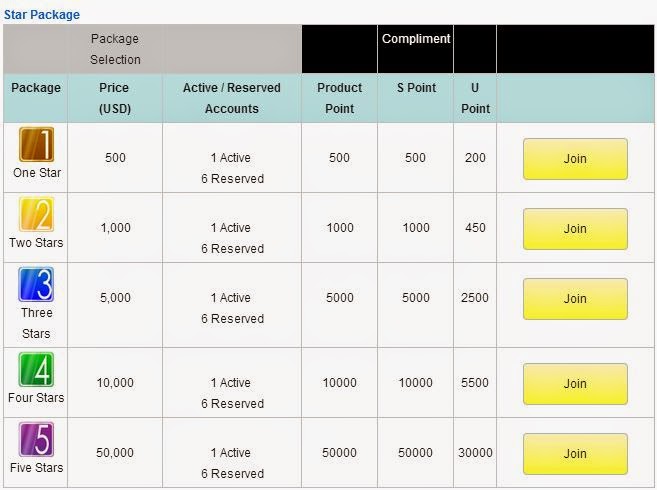Join the One Star package
This screenshot has width=657, height=490.
coord(575,159)
